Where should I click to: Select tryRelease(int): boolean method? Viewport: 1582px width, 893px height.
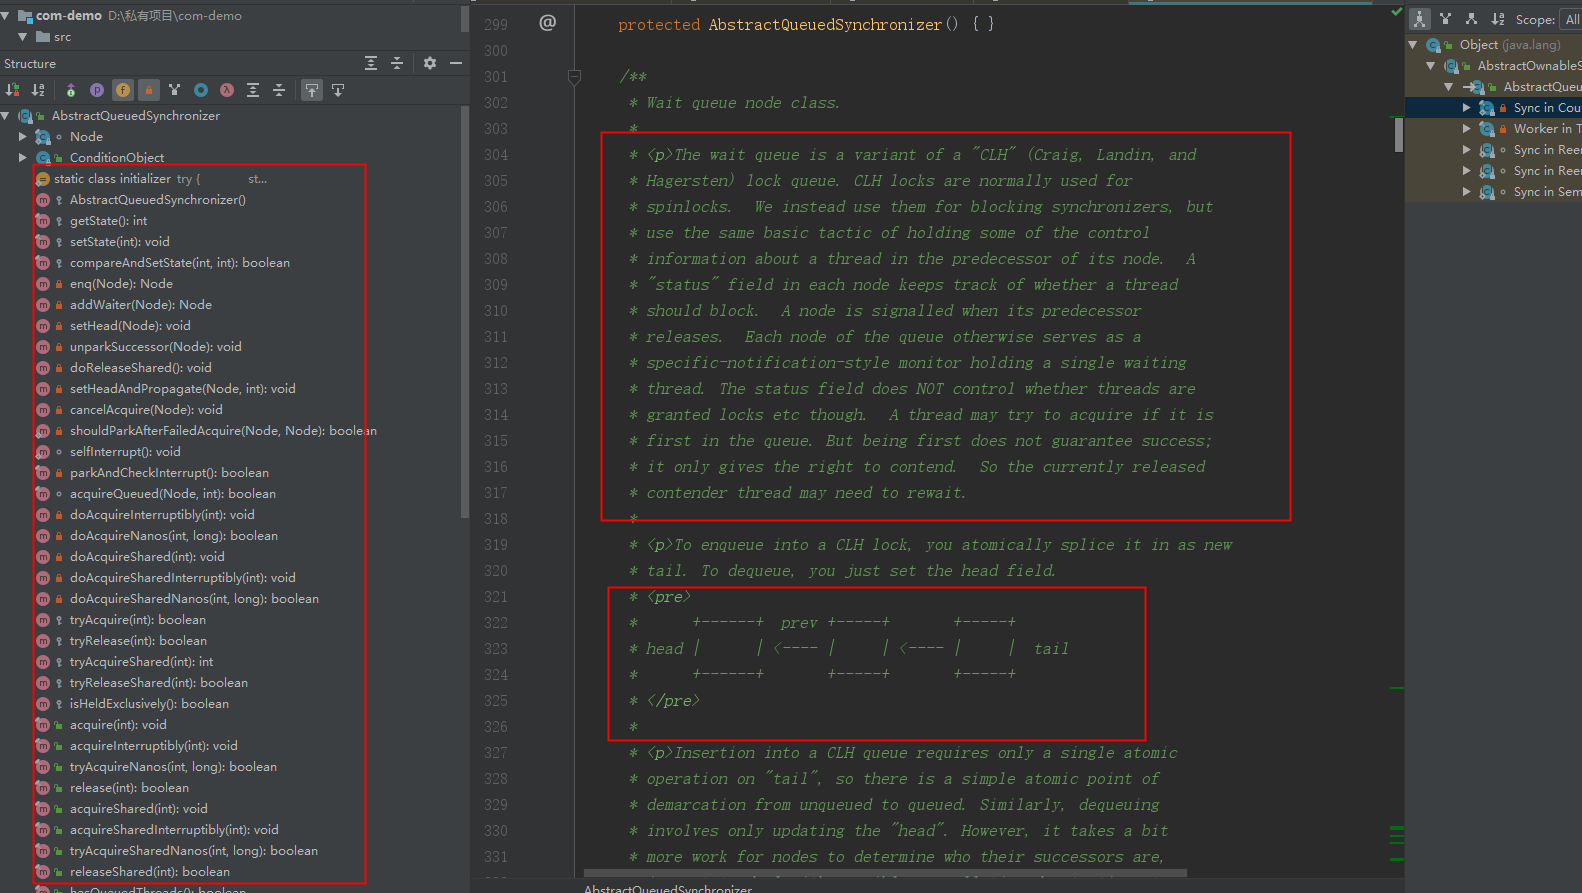[138, 641]
